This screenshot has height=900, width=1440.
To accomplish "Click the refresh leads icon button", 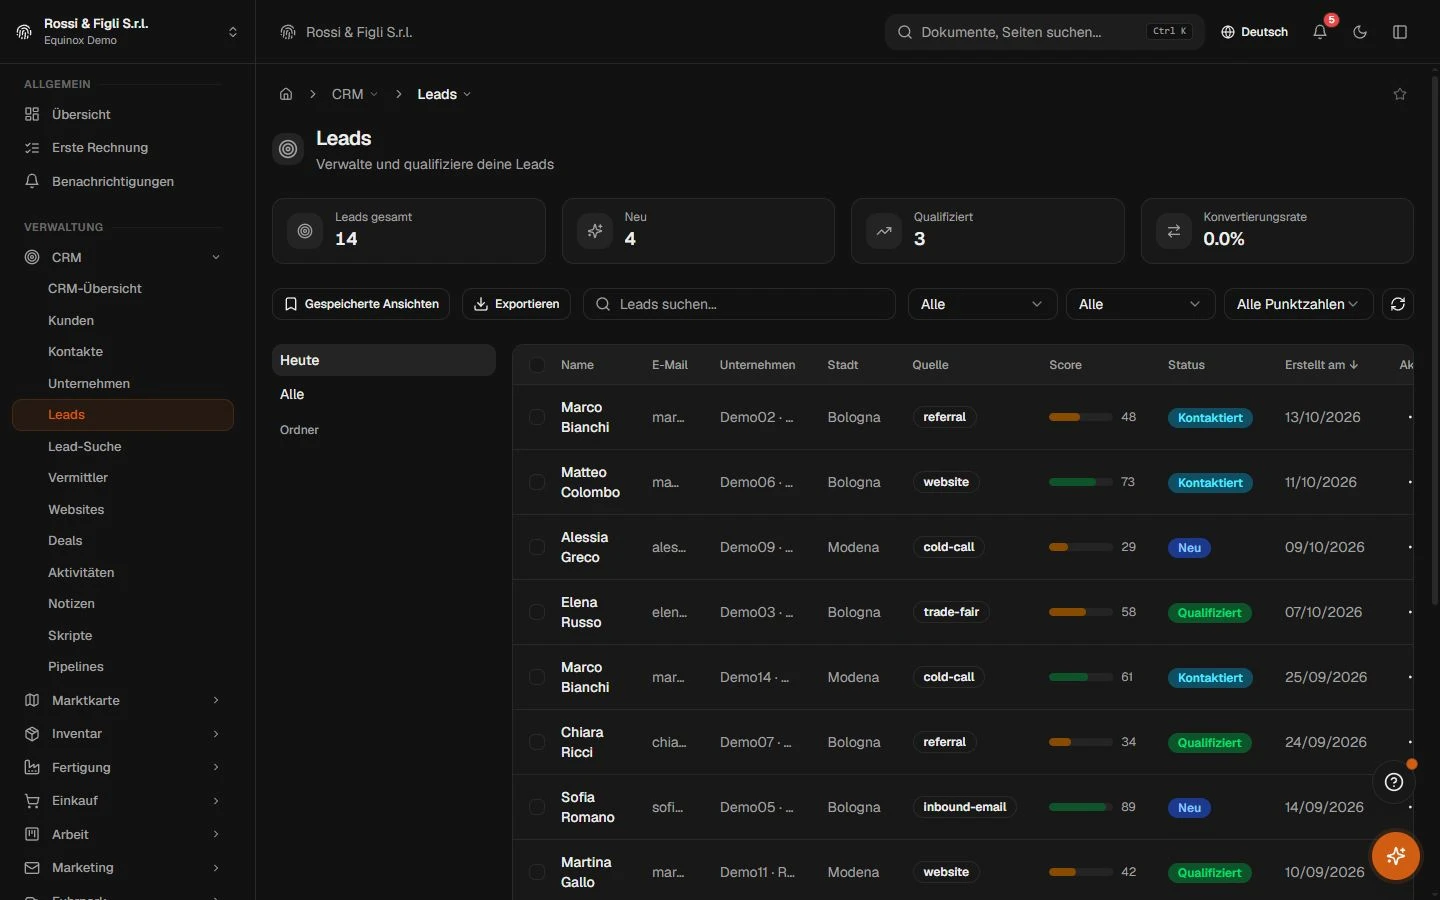I will click(1398, 304).
